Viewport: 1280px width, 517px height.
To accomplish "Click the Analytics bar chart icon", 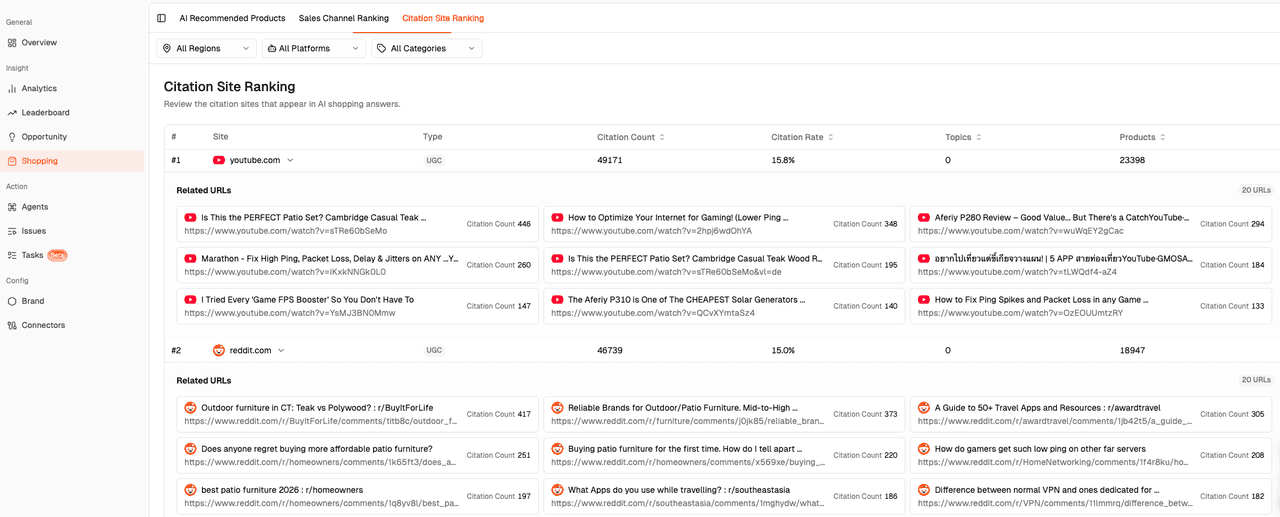I will [12, 88].
